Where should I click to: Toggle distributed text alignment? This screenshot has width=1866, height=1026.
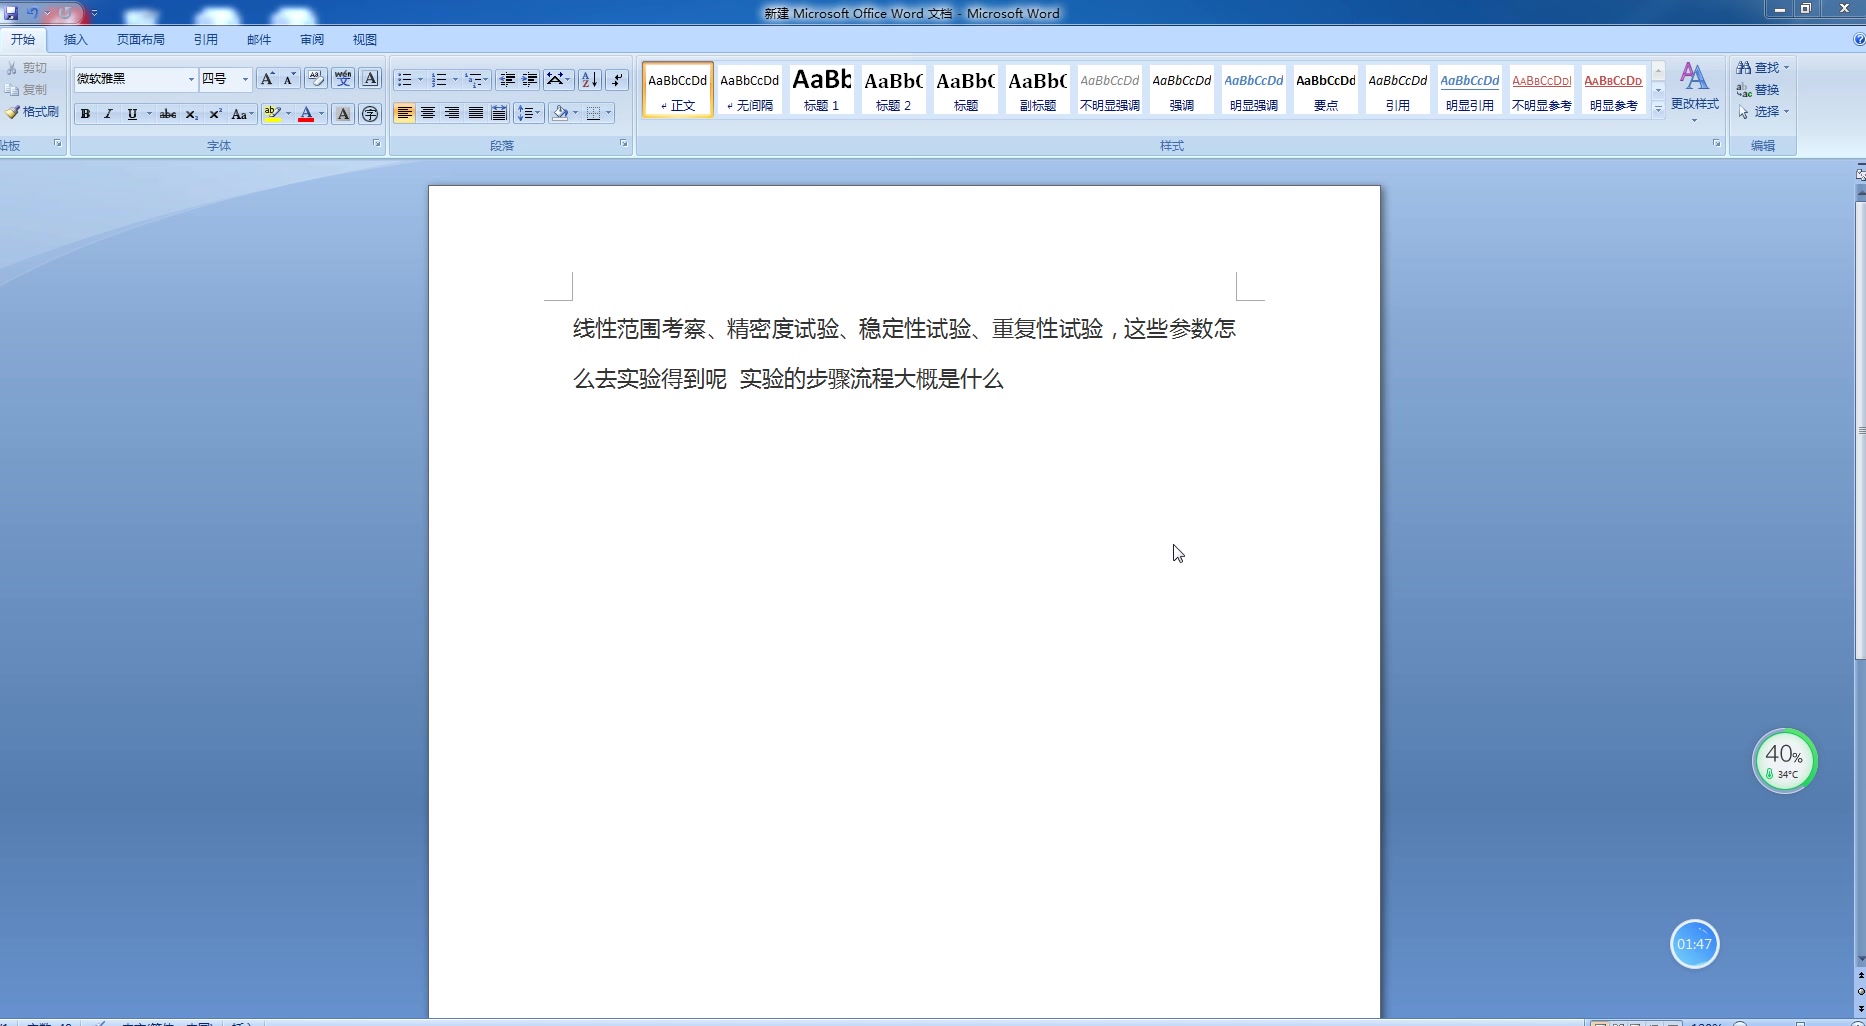coord(499,113)
